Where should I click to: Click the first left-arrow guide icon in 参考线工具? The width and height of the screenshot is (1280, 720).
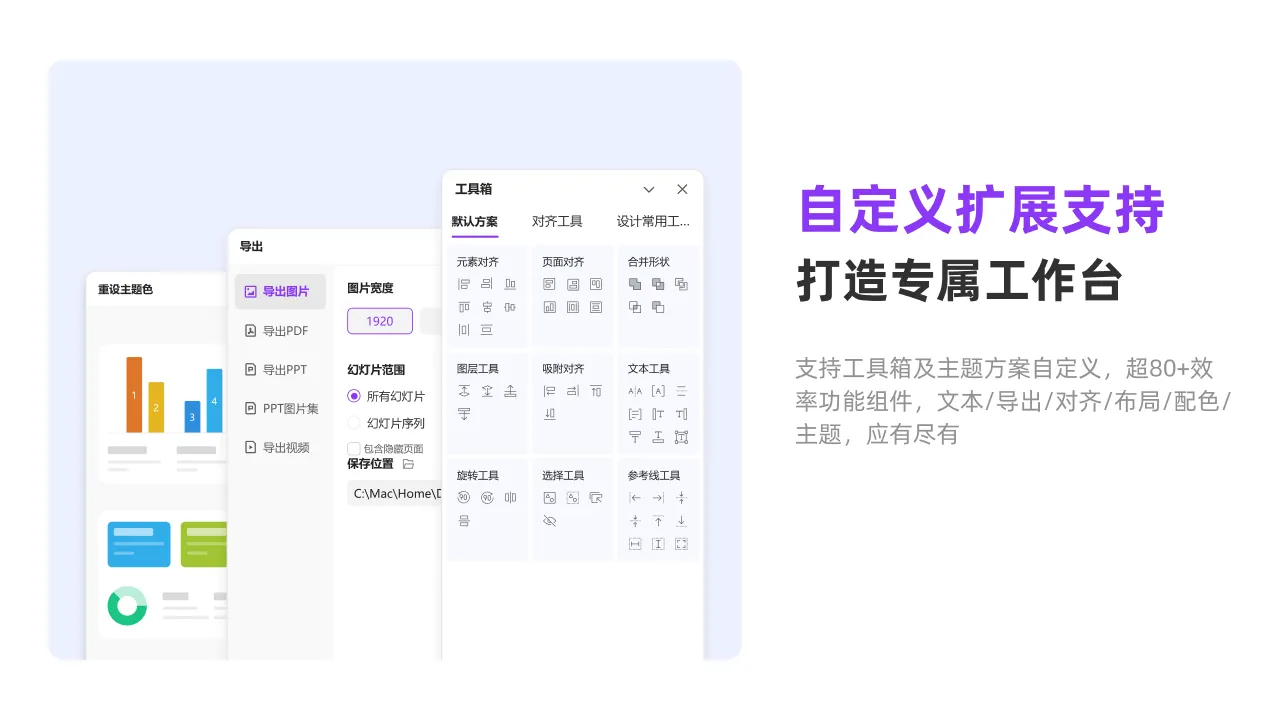635,498
